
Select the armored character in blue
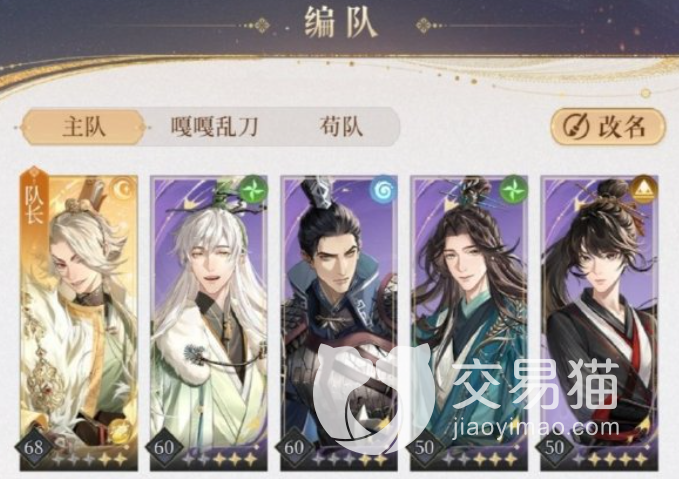click(339, 323)
